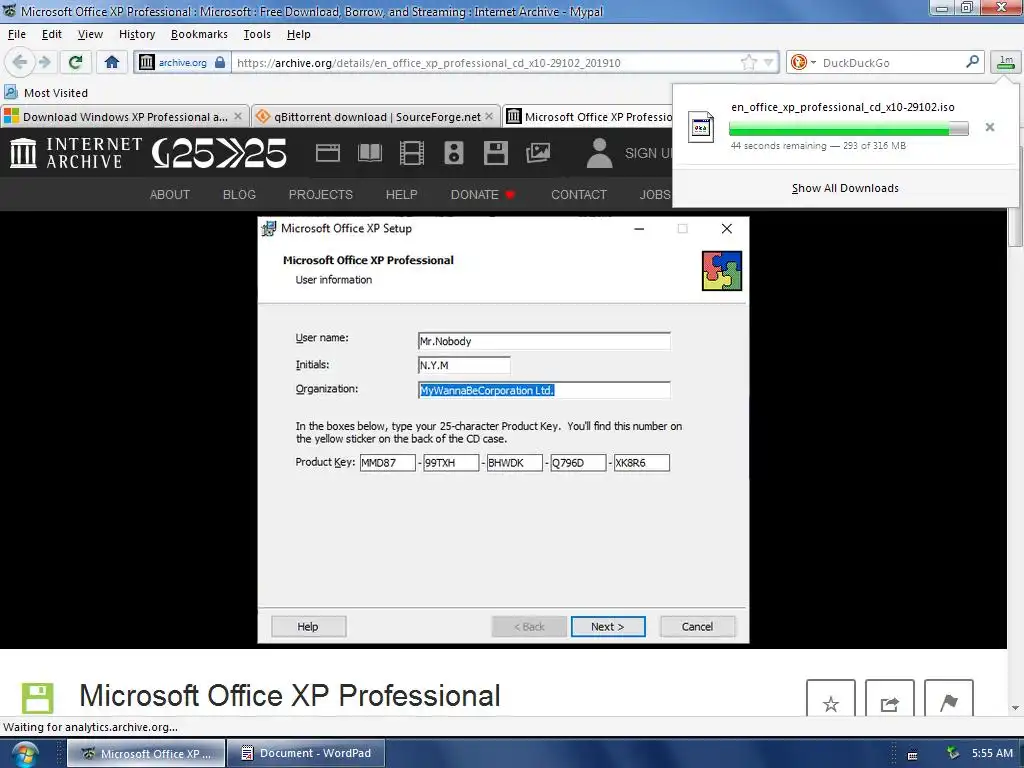Click the browser Forward arrow button
This screenshot has width=1024, height=768.
(44, 62)
